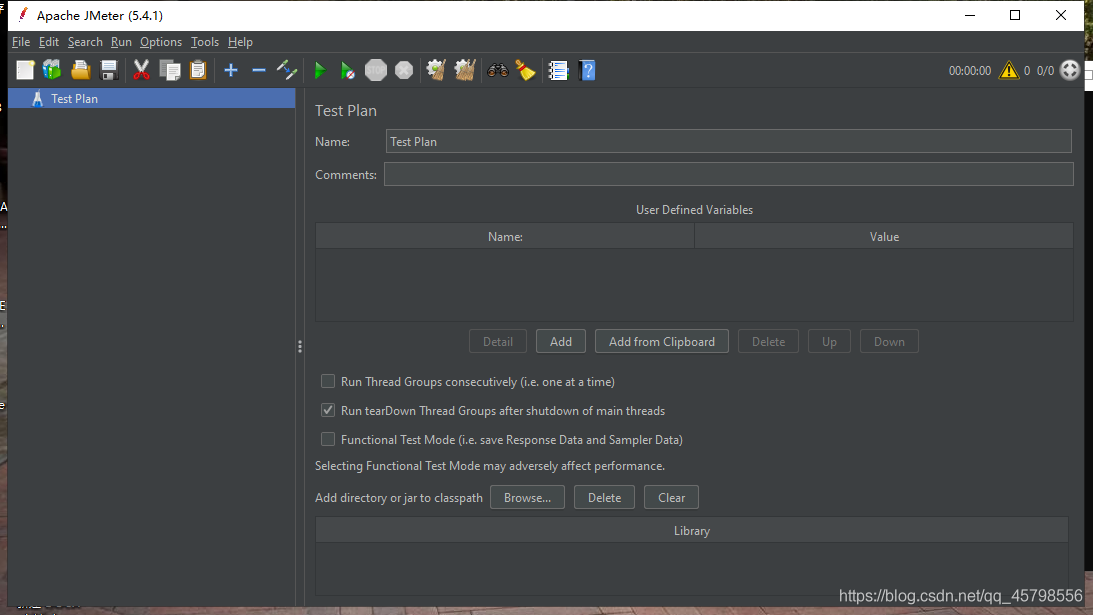Click the Library column header
This screenshot has width=1093, height=615.
click(691, 531)
